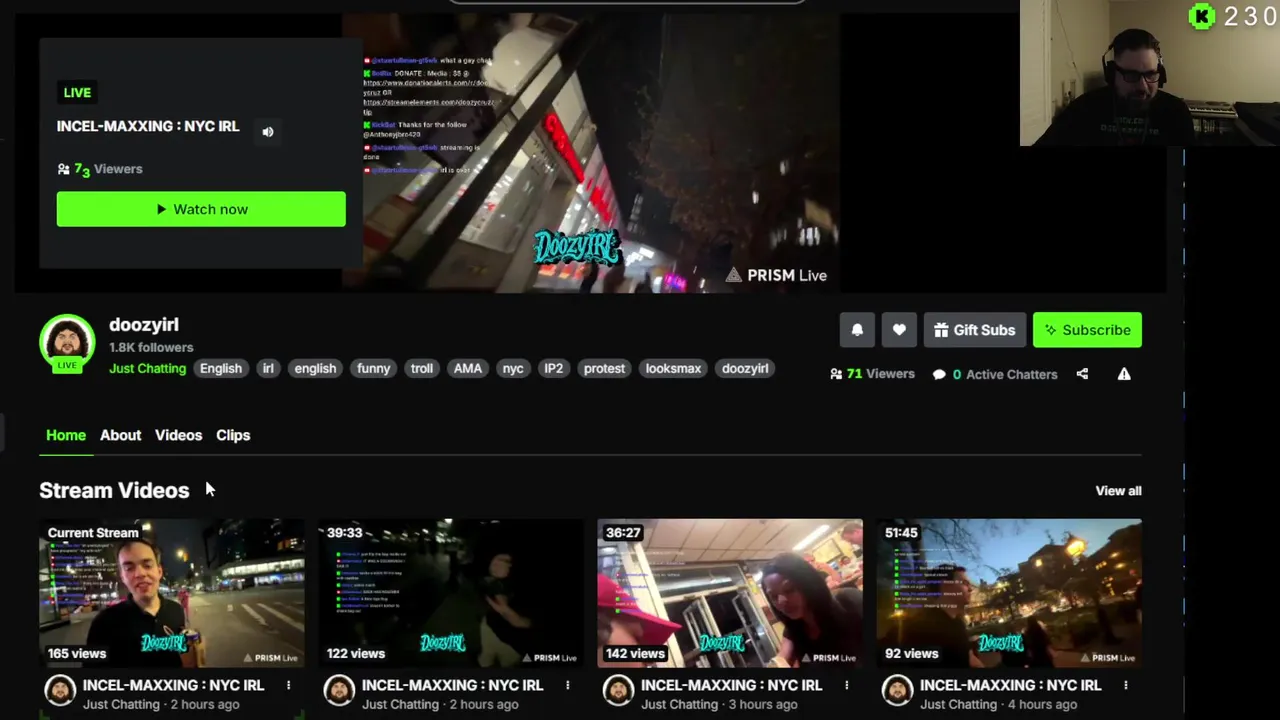This screenshot has width=1280, height=720.
Task: Share the channel via share icon
Action: click(1082, 374)
